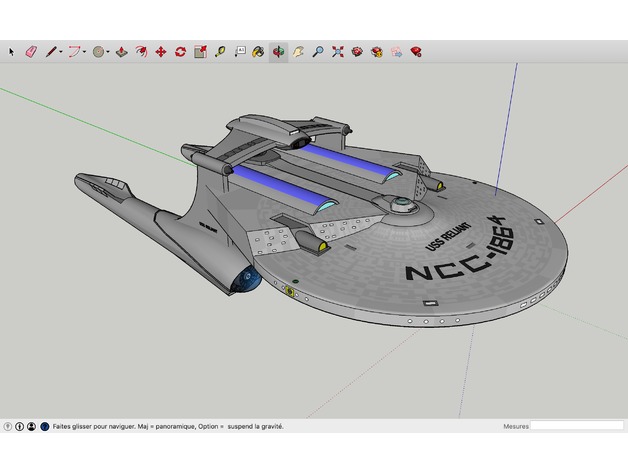This screenshot has height=472, width=628.
Task: Select the Paint Bucket tool
Action: point(258,51)
